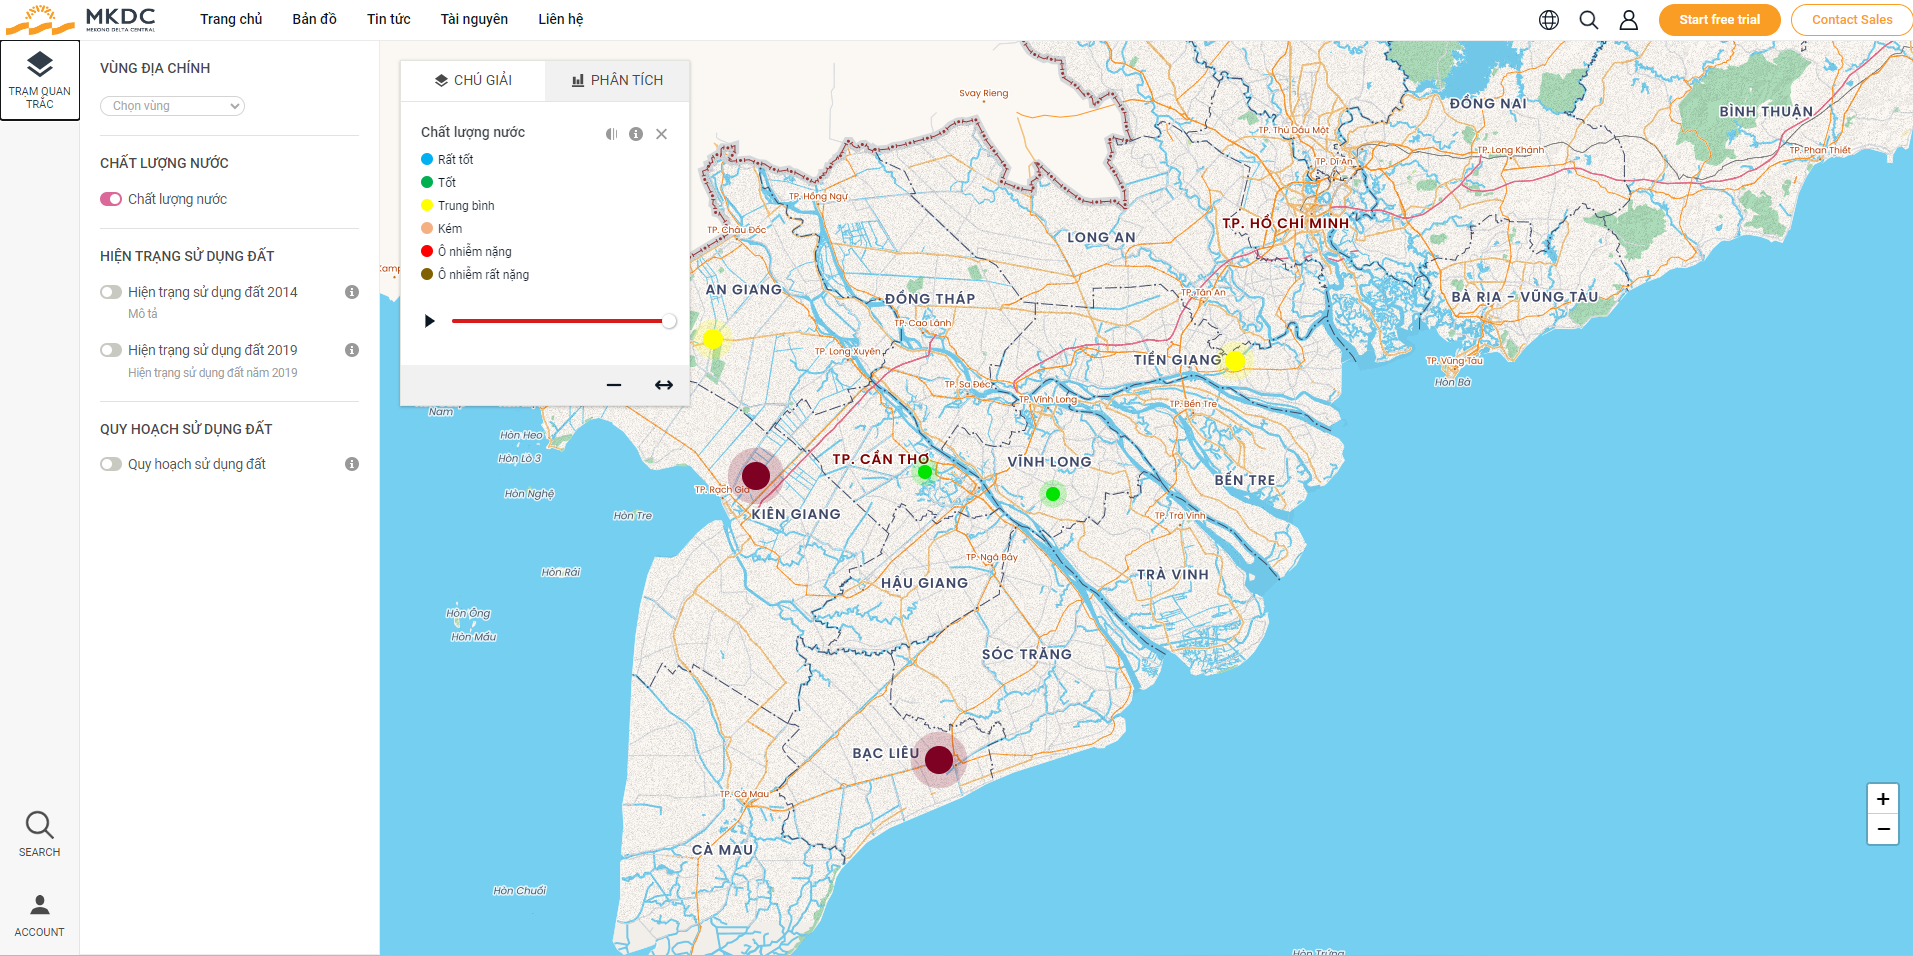This screenshot has width=1913, height=956.
Task: Open the language globe icon
Action: [x=1549, y=20]
